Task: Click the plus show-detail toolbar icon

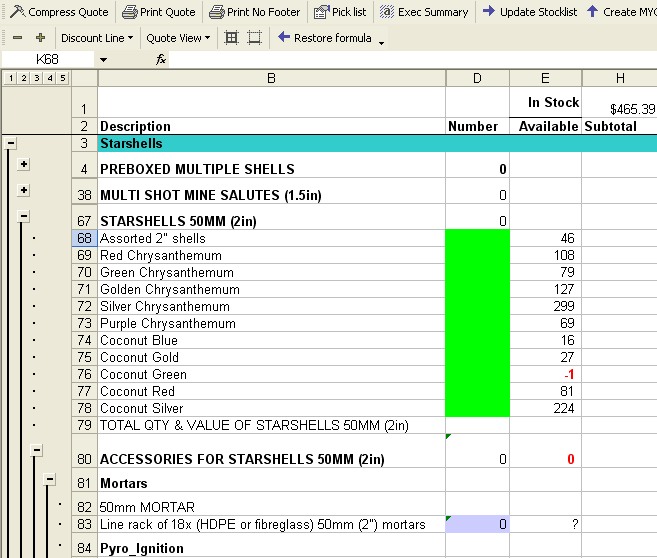Action: pyautogui.click(x=40, y=38)
